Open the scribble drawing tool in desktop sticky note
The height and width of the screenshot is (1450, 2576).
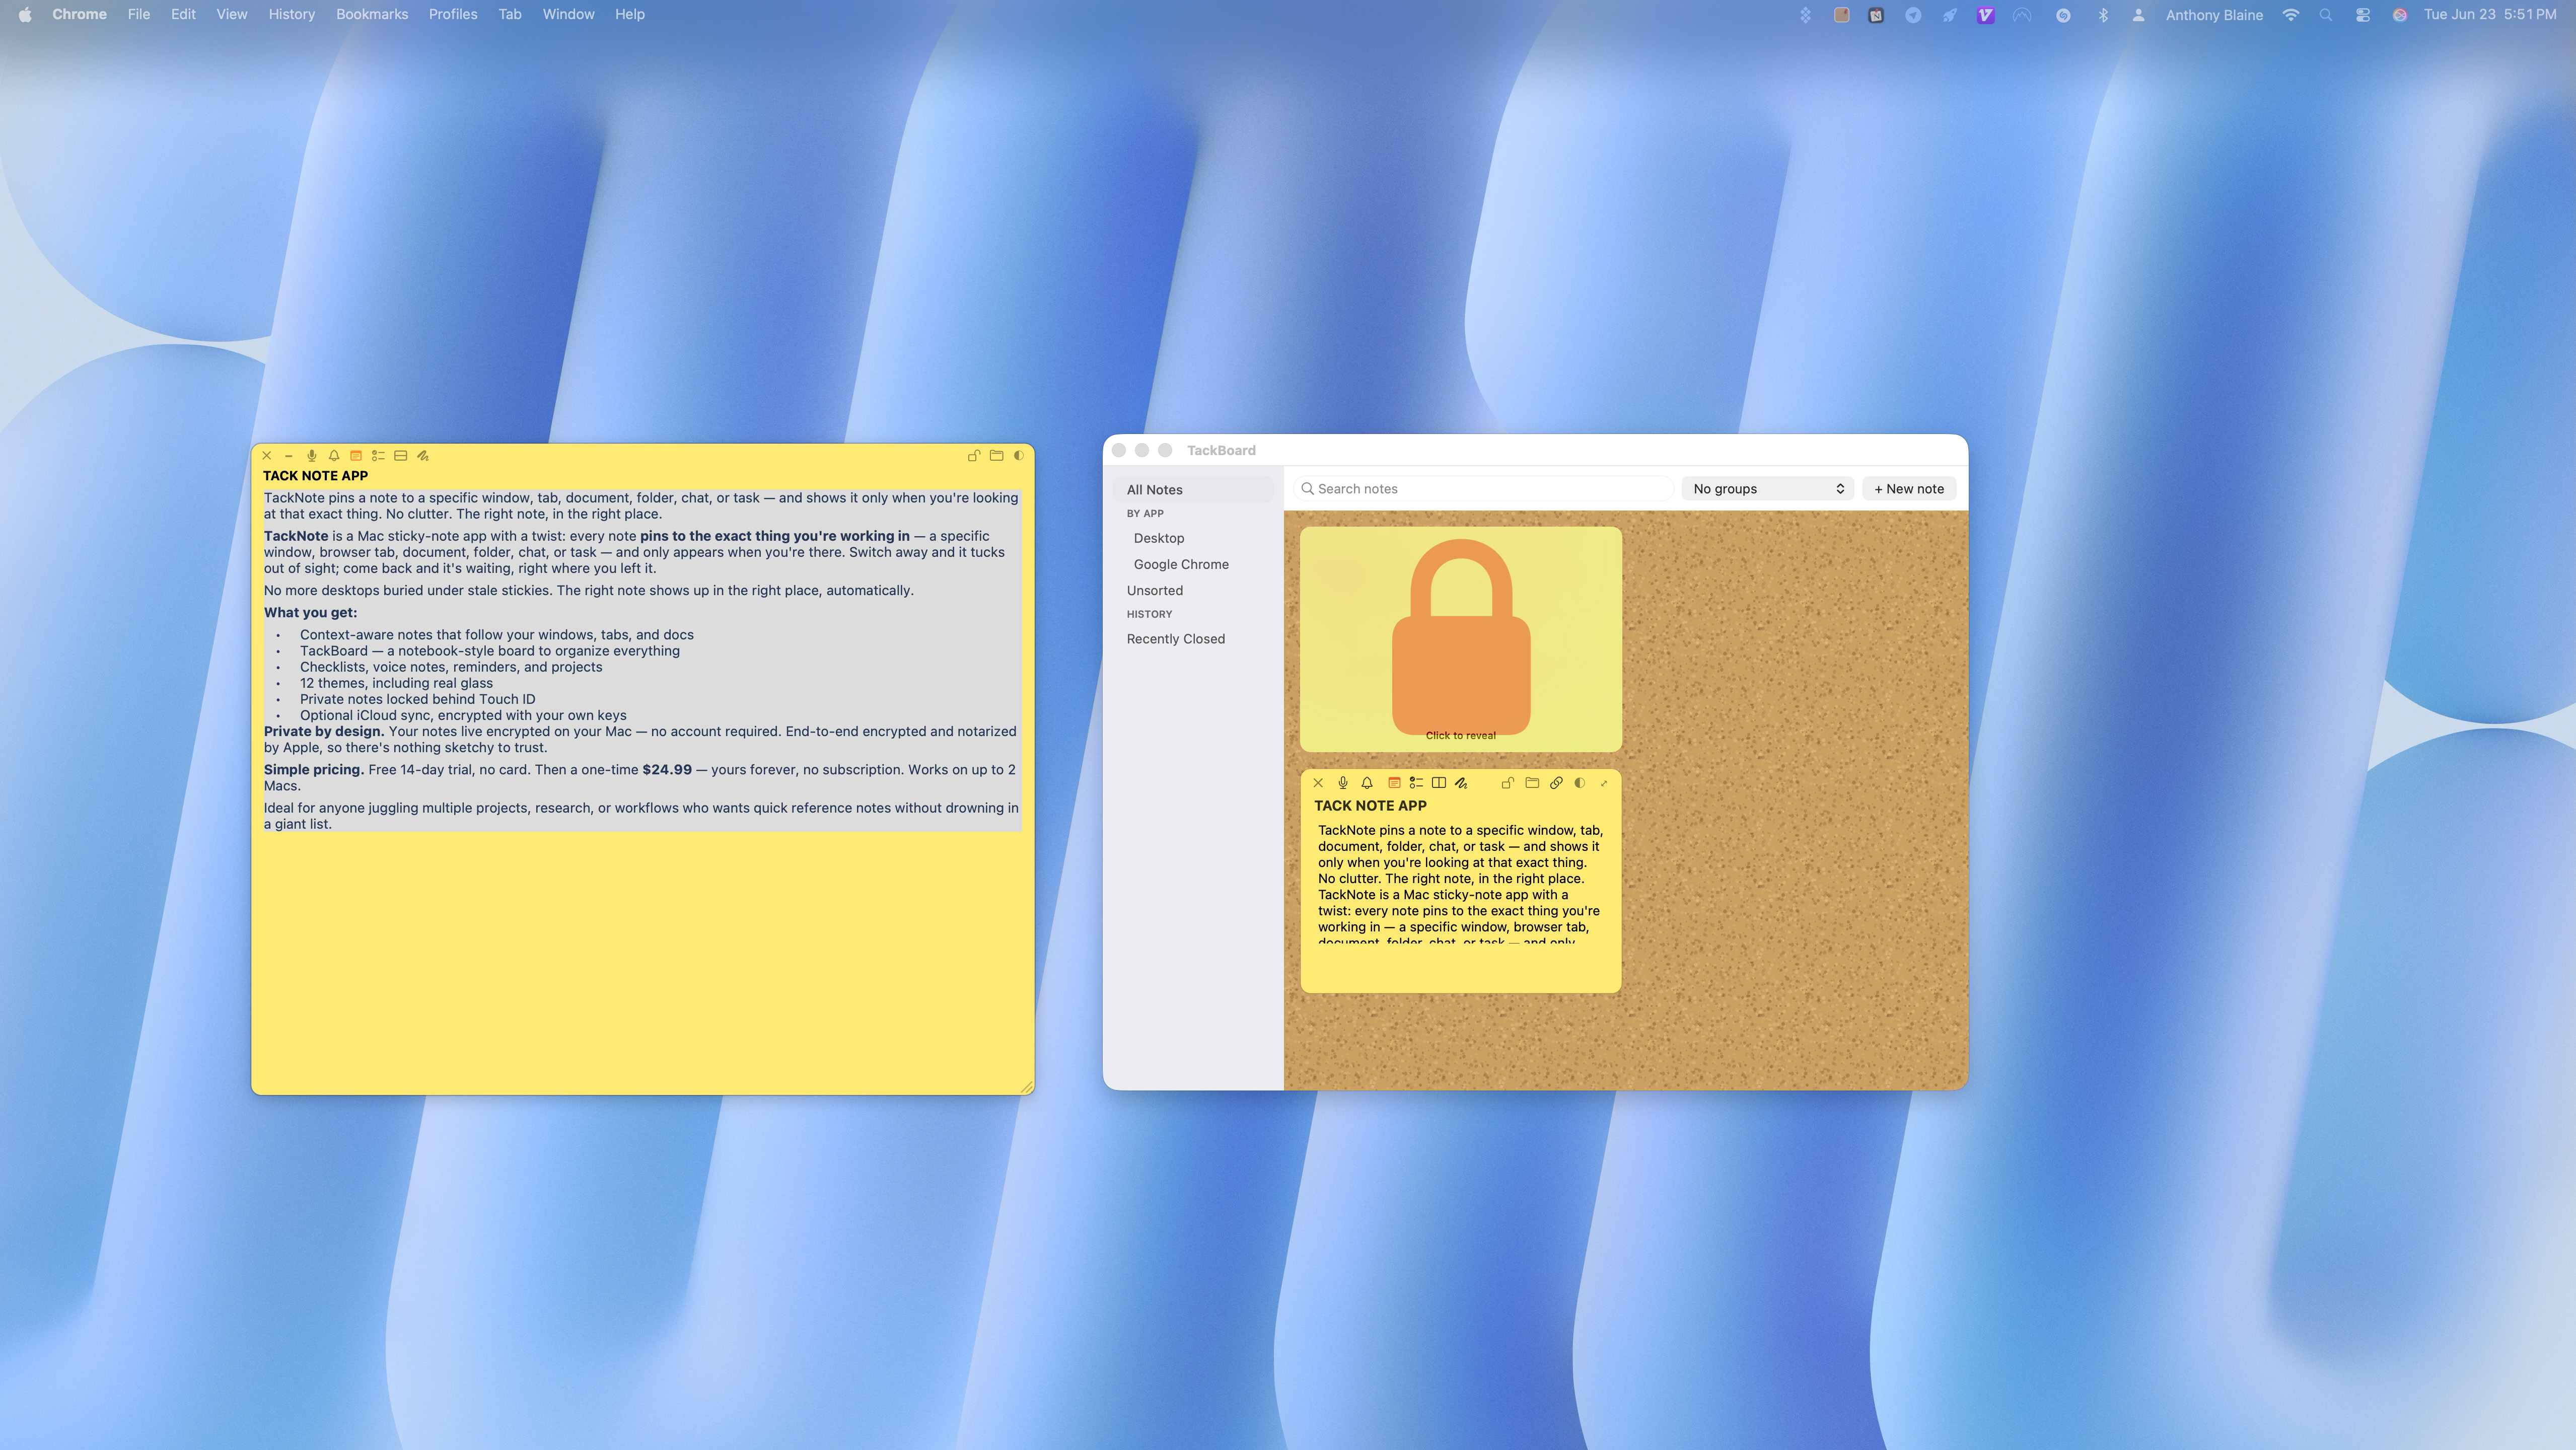point(423,456)
